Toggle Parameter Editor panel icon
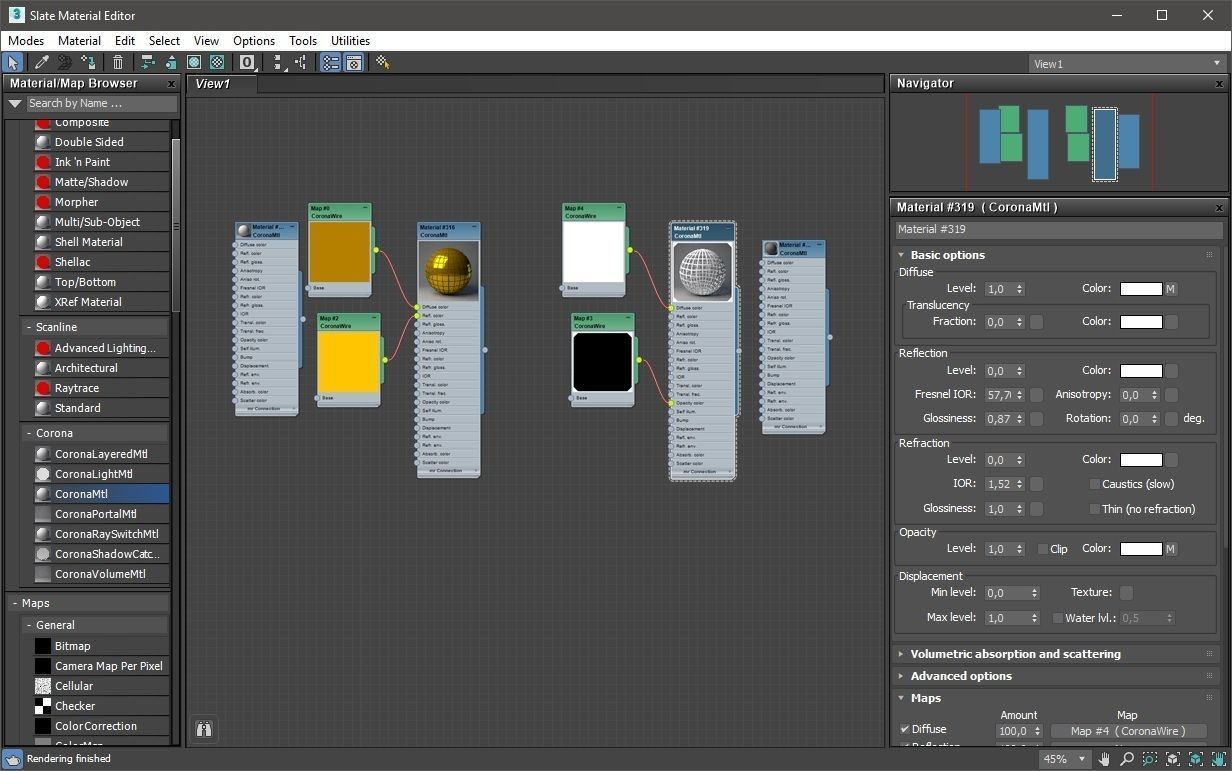 click(x=354, y=62)
